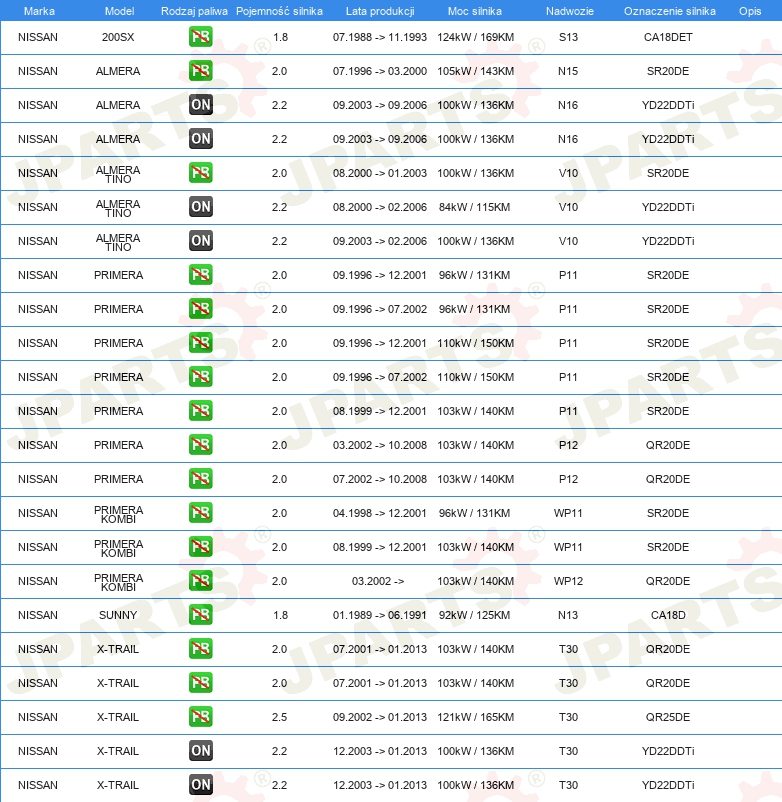782x802 pixels.
Task: Select the 09.2002 -> 01.2013 production cell
Action: (379, 717)
